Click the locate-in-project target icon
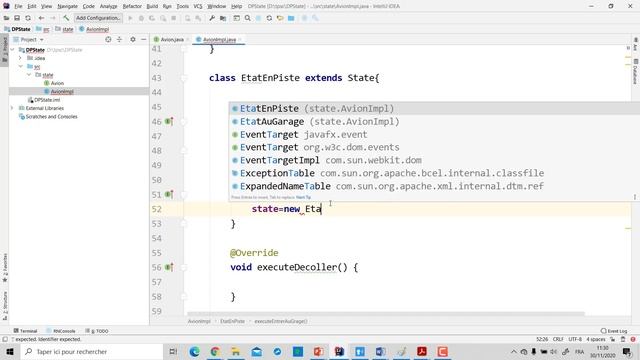 click(108, 40)
